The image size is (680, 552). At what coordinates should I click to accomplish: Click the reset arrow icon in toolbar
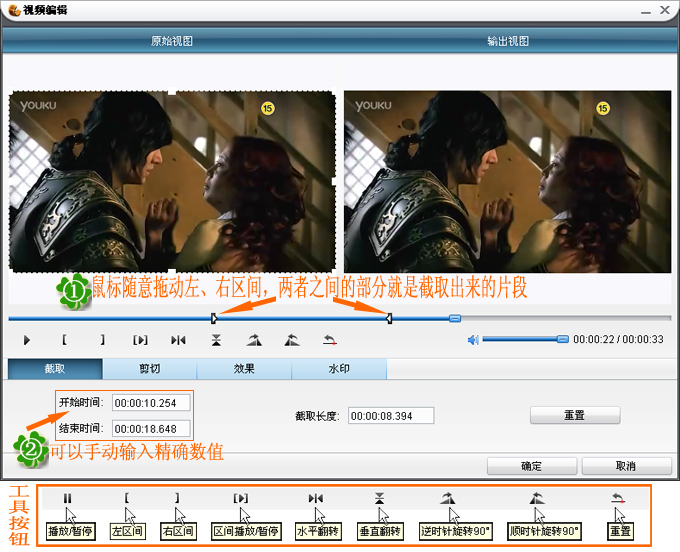pos(330,340)
